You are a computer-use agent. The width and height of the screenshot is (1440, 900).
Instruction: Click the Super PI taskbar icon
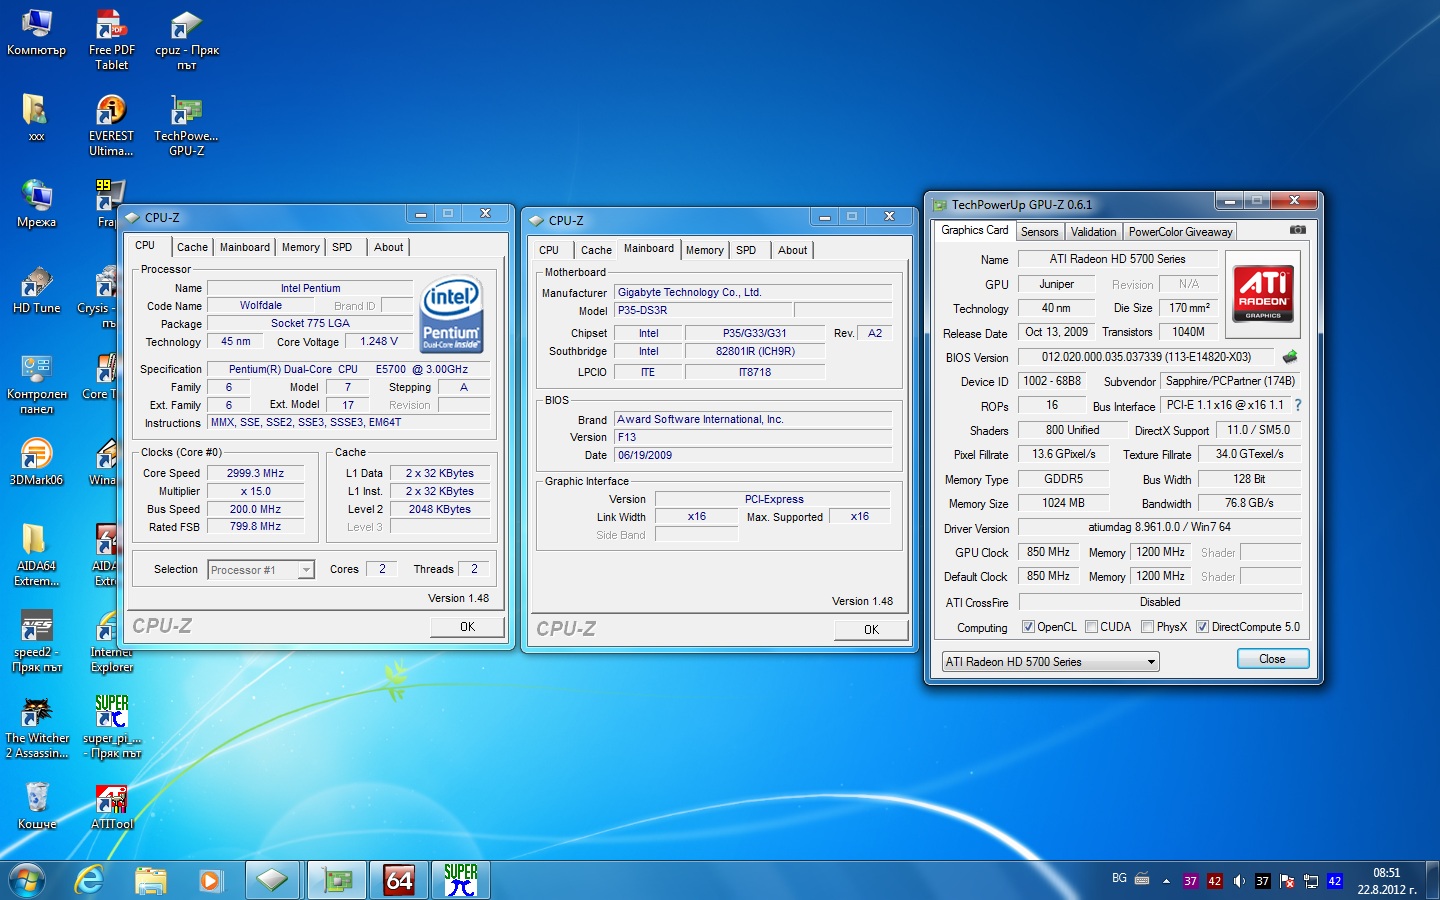pyautogui.click(x=460, y=880)
